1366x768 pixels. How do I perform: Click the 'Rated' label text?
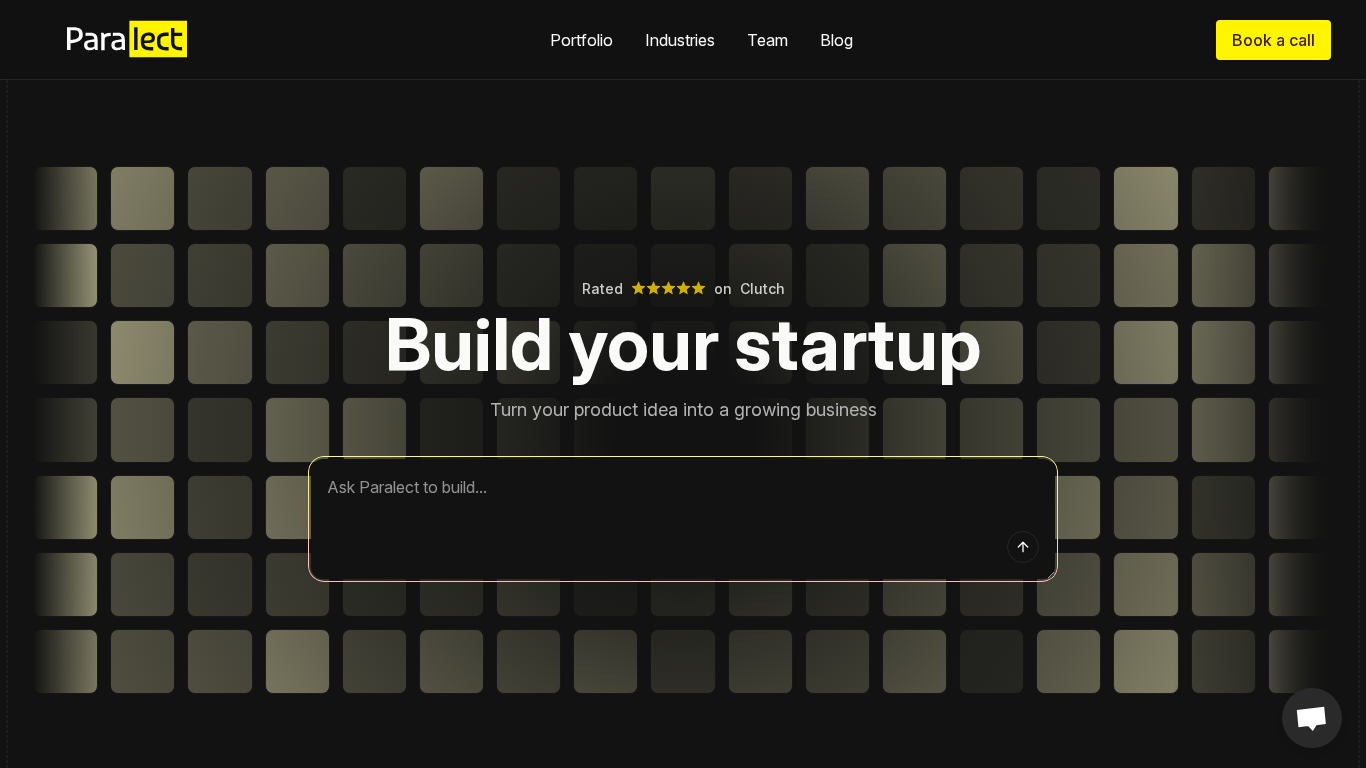pyautogui.click(x=602, y=289)
